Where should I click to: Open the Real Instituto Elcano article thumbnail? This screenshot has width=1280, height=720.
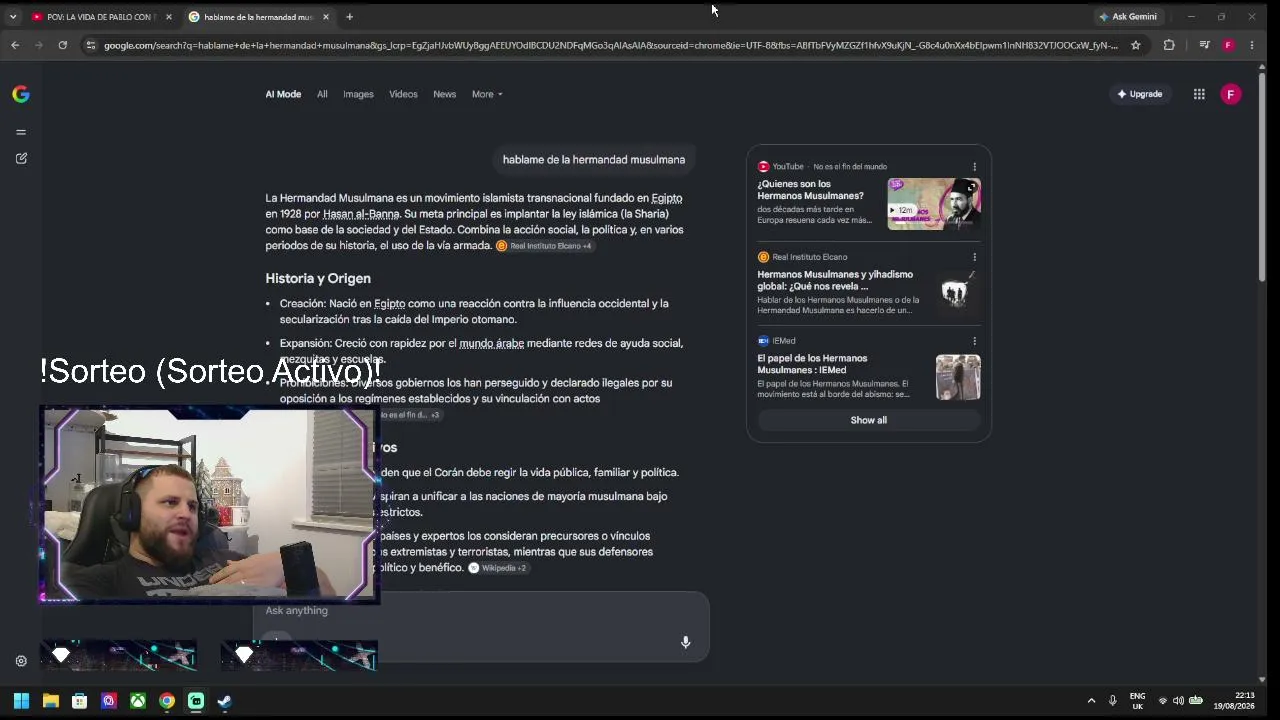point(958,291)
